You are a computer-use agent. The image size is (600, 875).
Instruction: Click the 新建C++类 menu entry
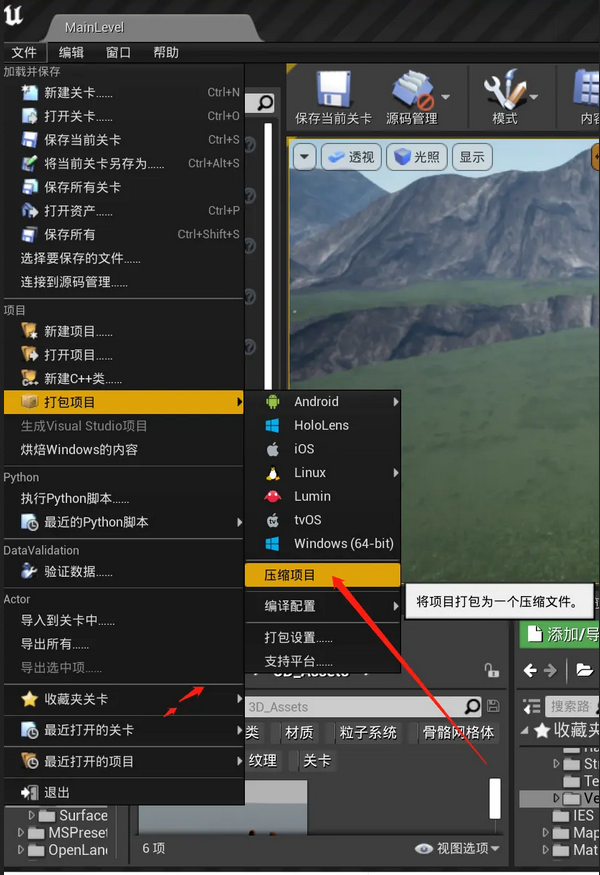click(x=82, y=379)
